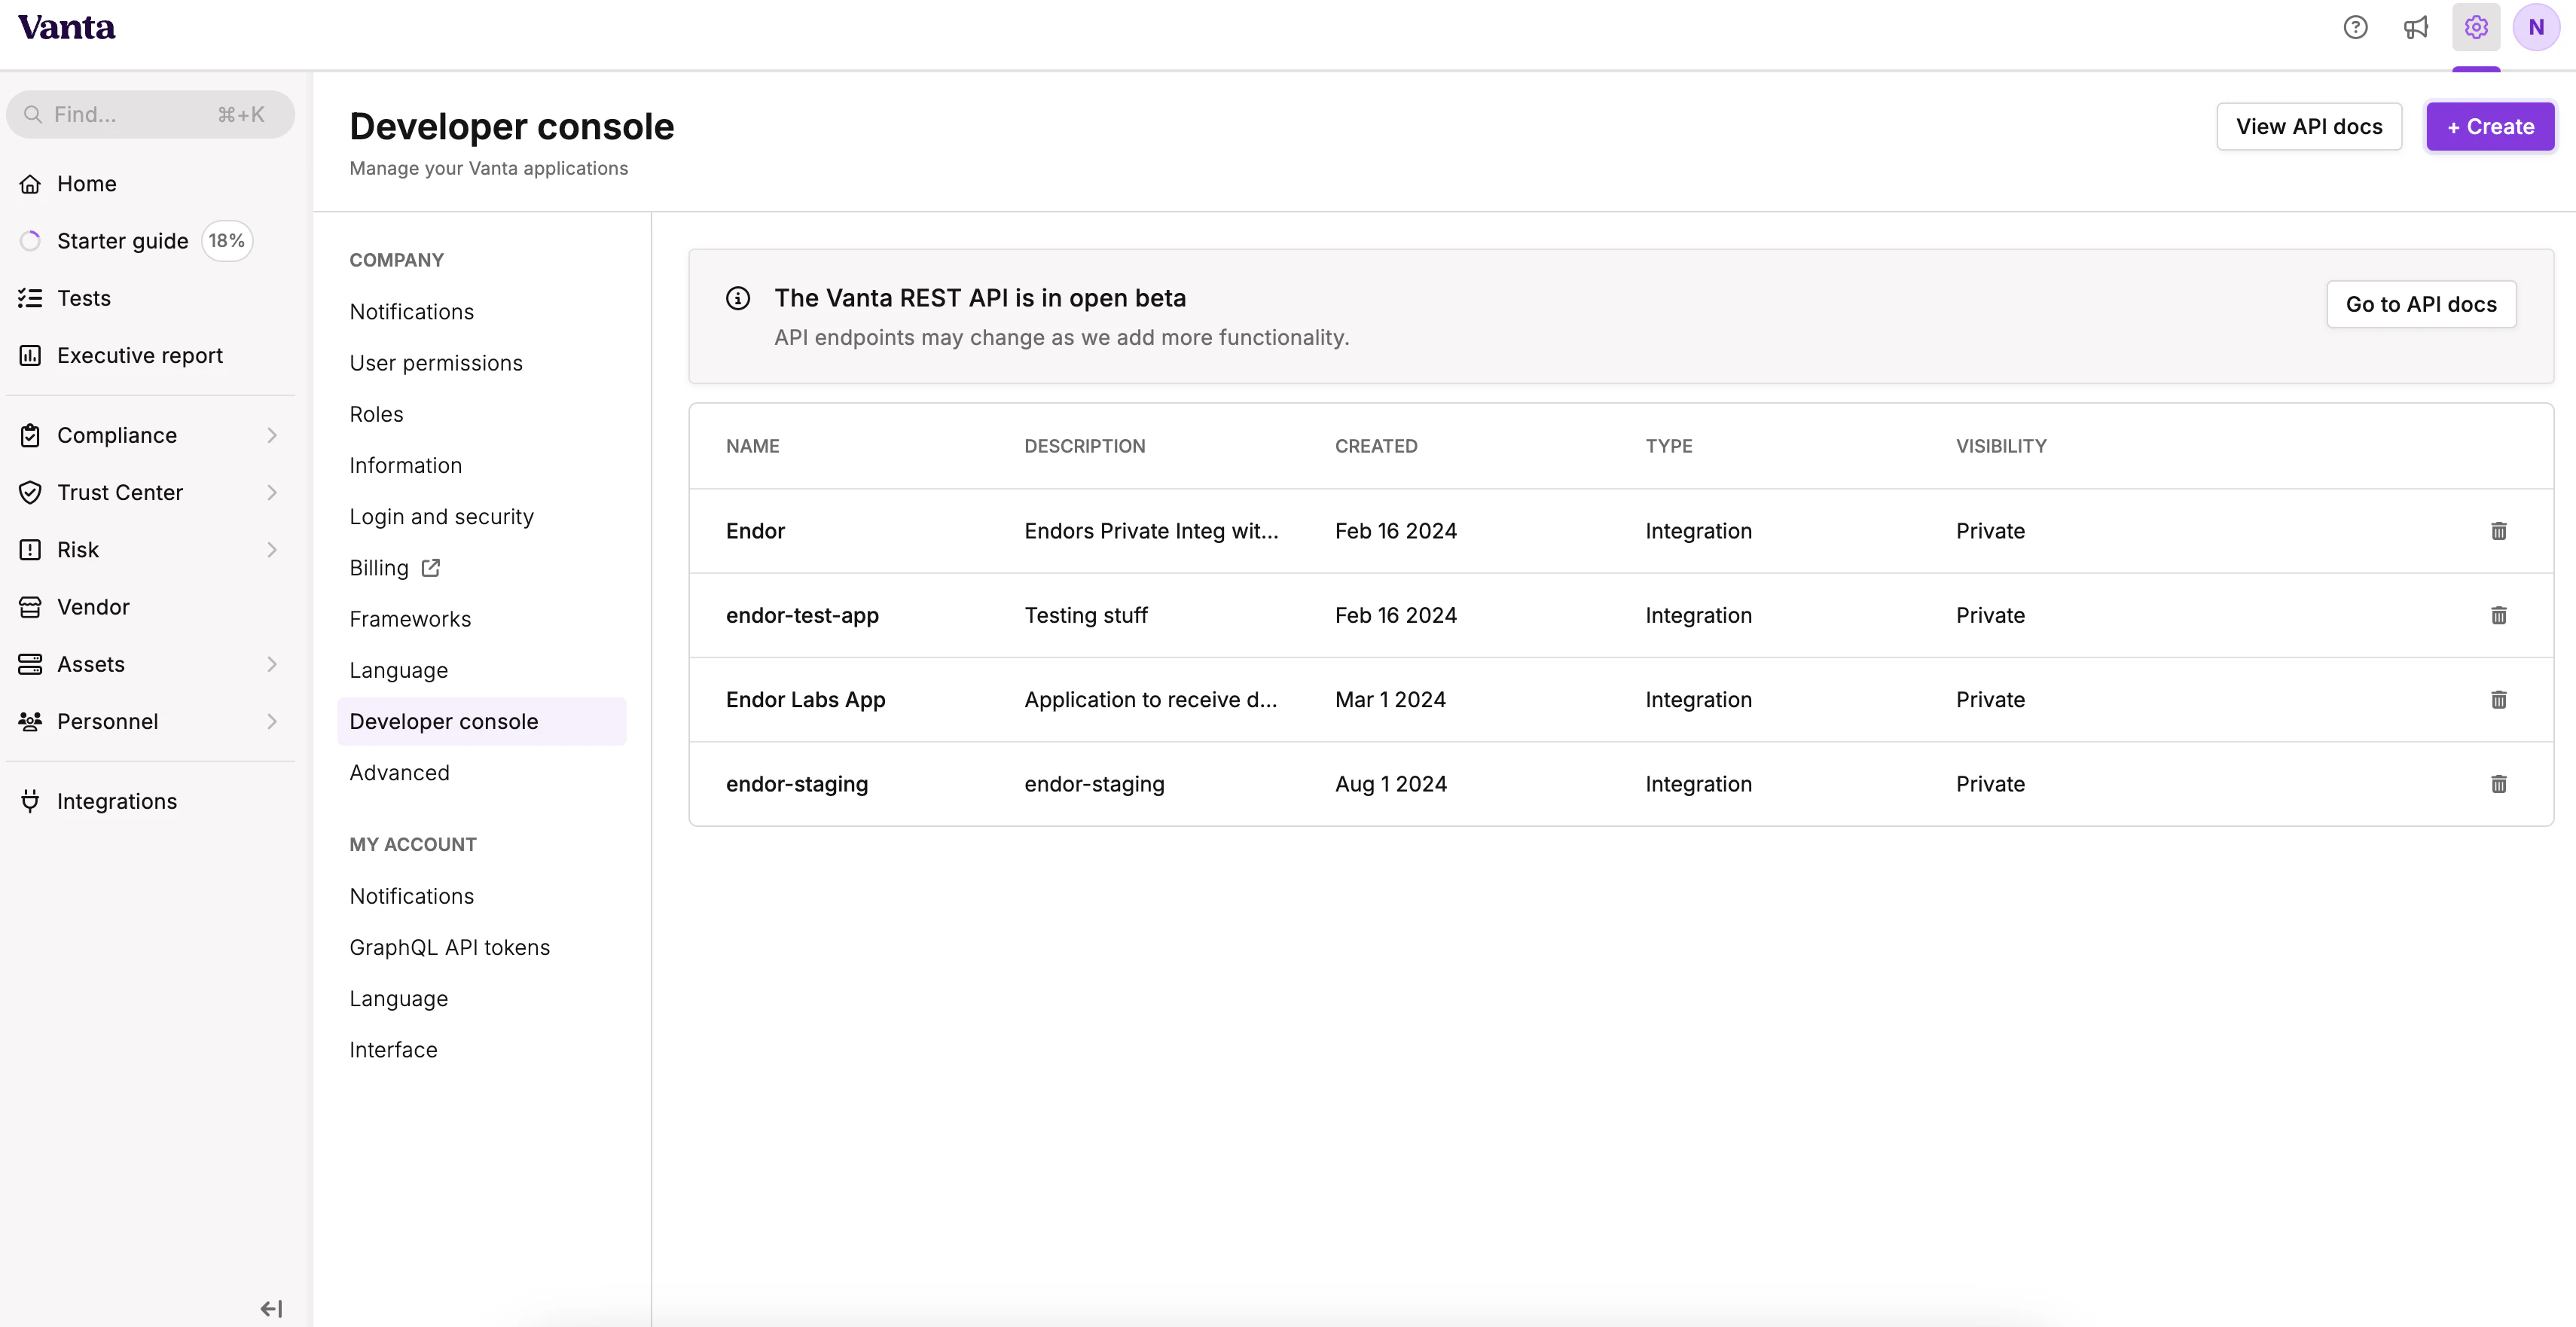Image resolution: width=2576 pixels, height=1327 pixels.
Task: Open Billing via its external link icon
Action: click(x=430, y=567)
